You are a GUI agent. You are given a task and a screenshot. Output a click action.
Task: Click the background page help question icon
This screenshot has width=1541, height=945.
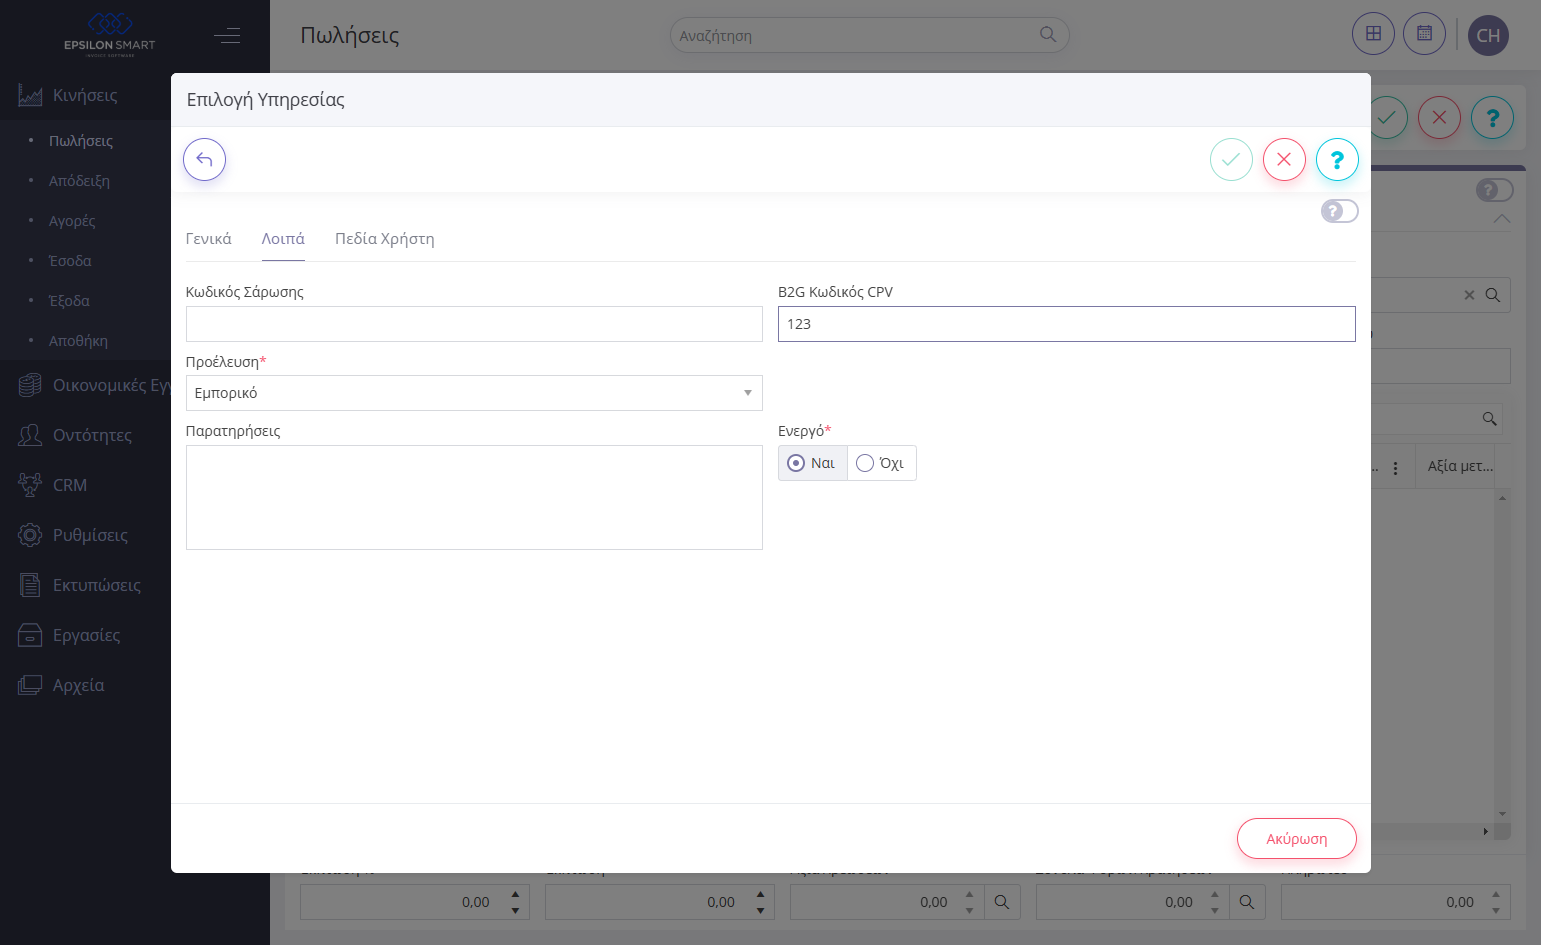[1492, 118]
